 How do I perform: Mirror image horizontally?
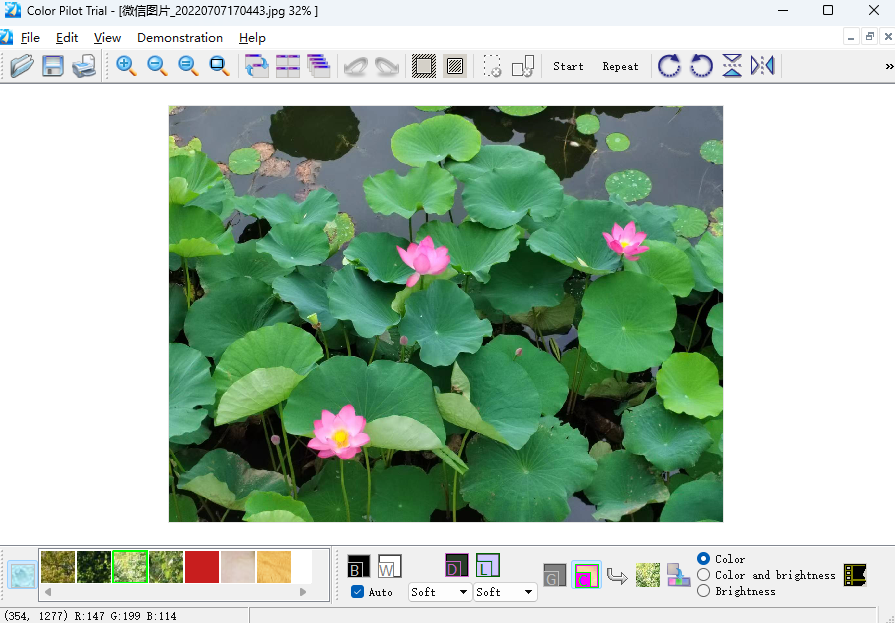(763, 66)
